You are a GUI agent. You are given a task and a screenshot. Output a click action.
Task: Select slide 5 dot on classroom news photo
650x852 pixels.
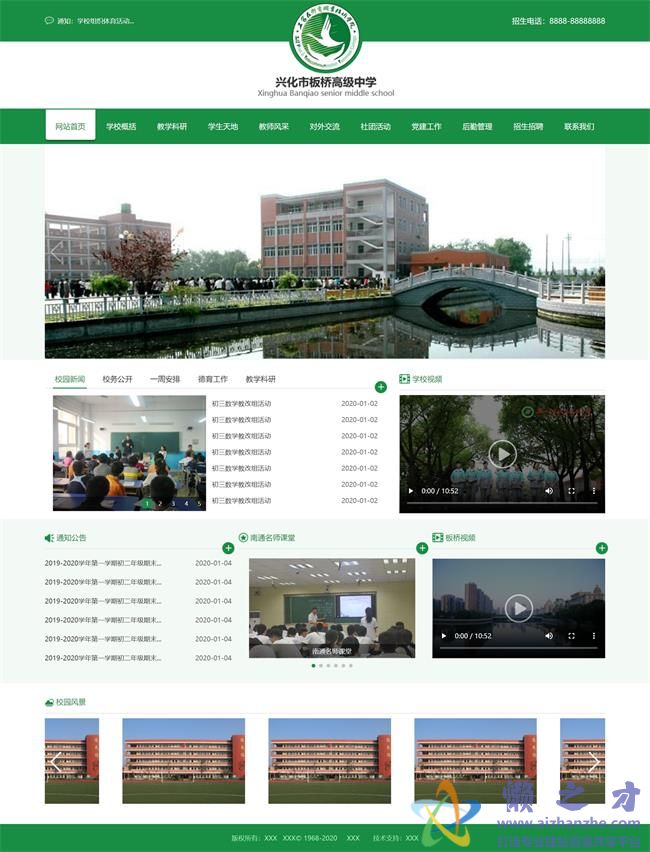click(x=199, y=504)
